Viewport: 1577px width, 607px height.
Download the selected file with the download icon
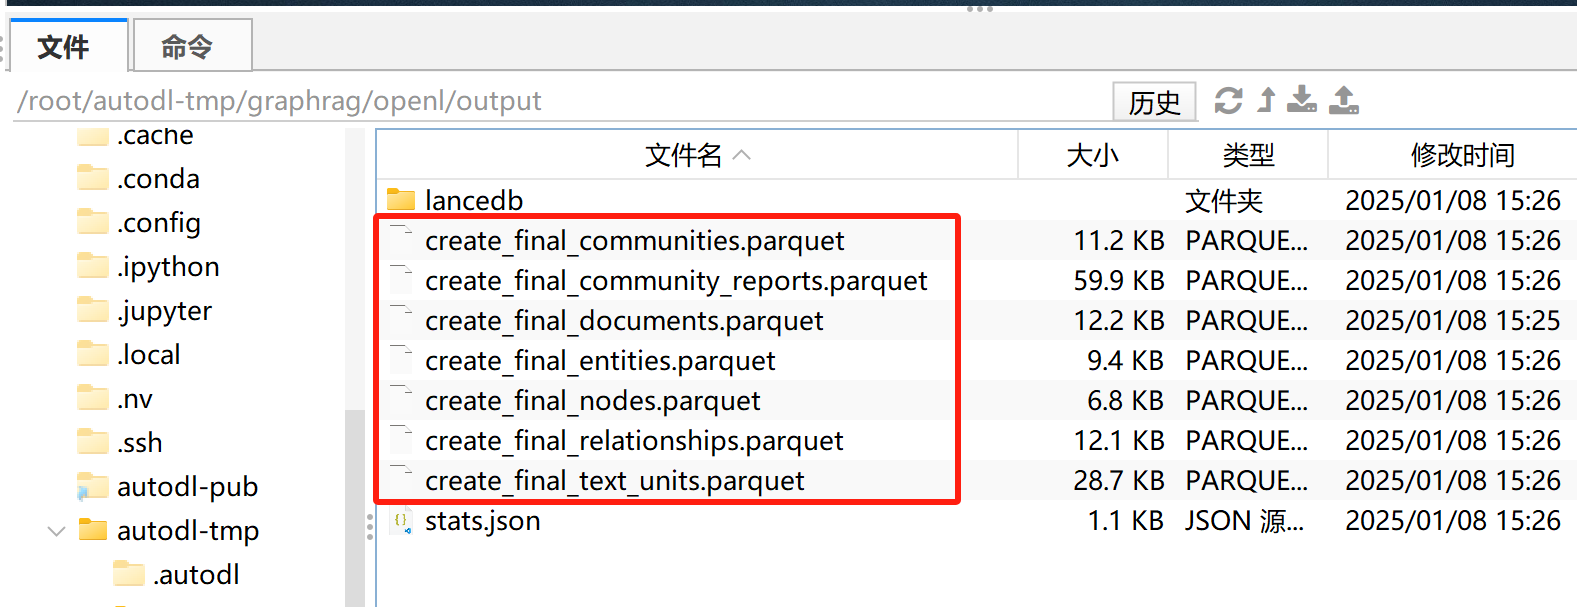point(1302,100)
